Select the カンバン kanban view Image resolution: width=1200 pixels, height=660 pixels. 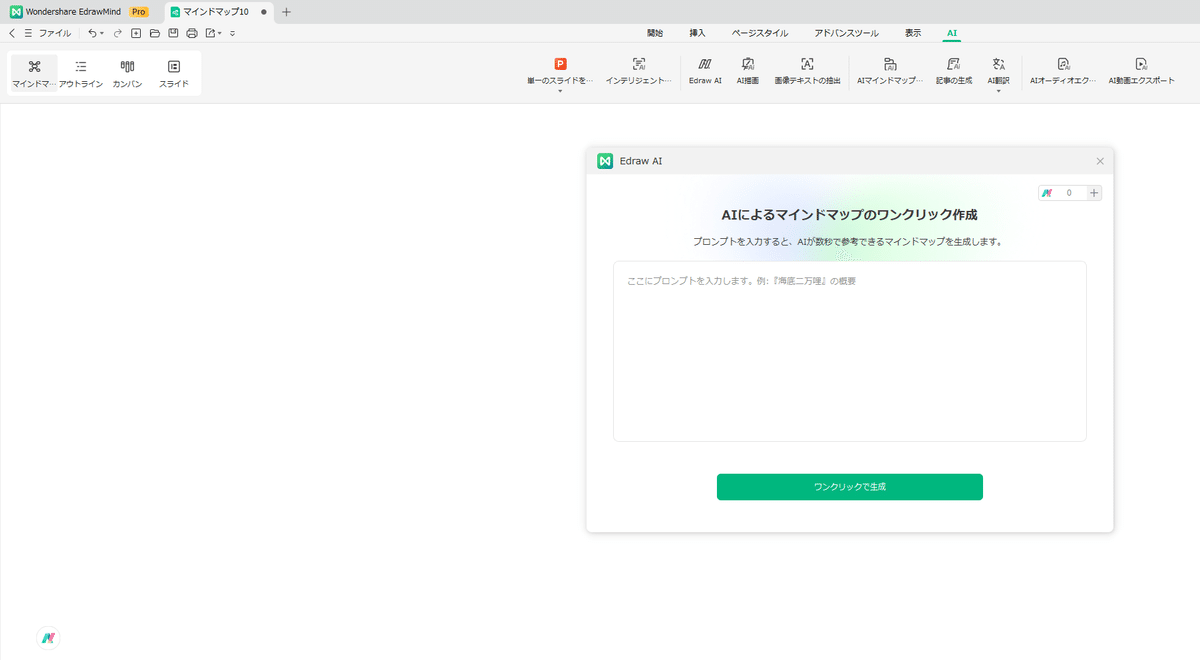coord(127,74)
